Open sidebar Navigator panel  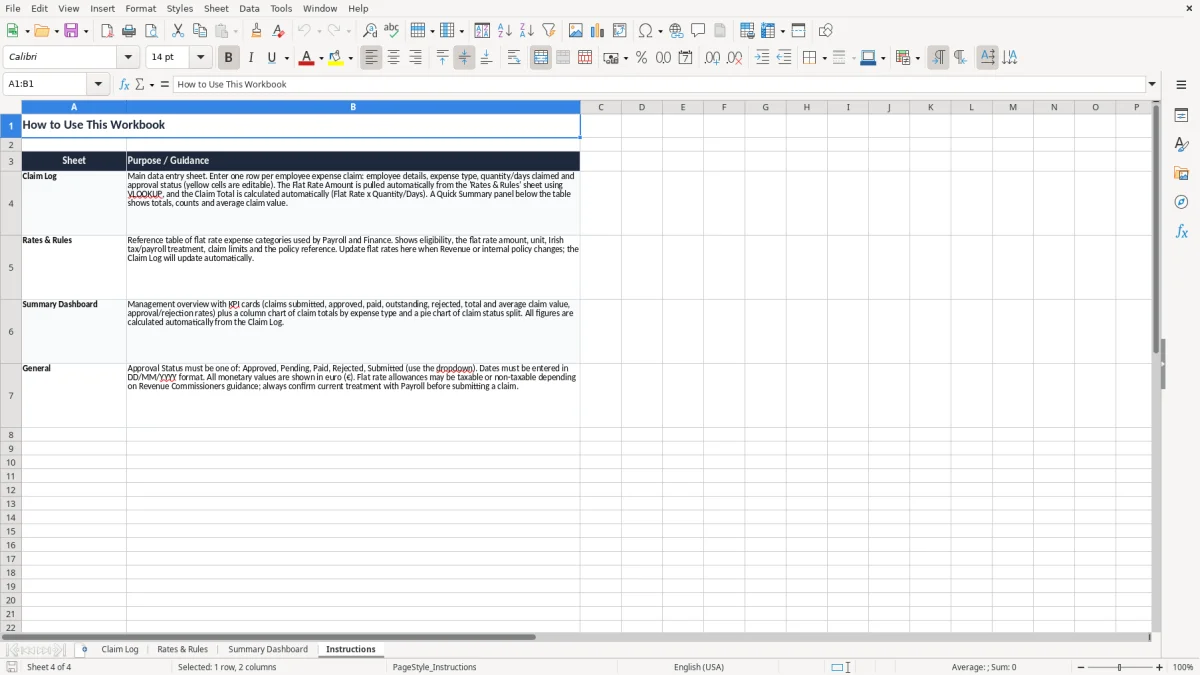pos(1181,202)
